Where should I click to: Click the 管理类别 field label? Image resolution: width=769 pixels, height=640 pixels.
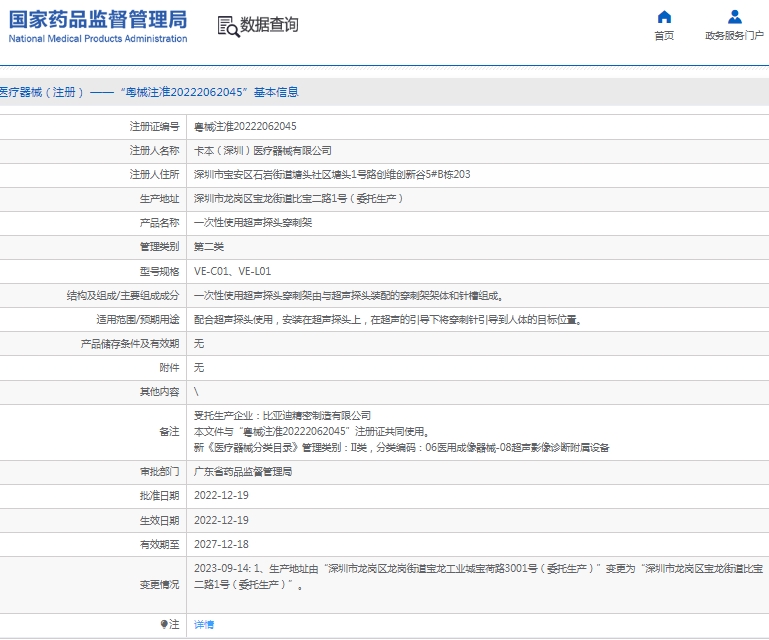coord(159,247)
